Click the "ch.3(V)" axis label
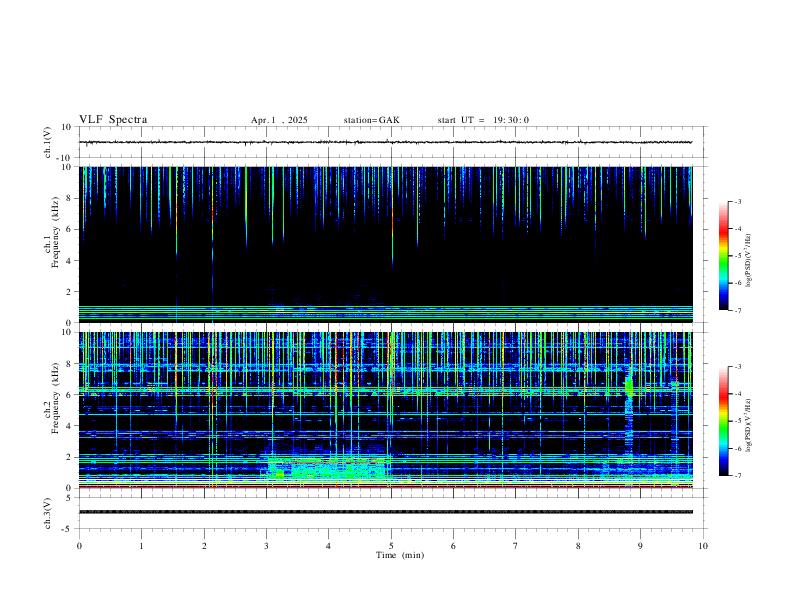Screen dimensions: 792x612 tap(48, 514)
